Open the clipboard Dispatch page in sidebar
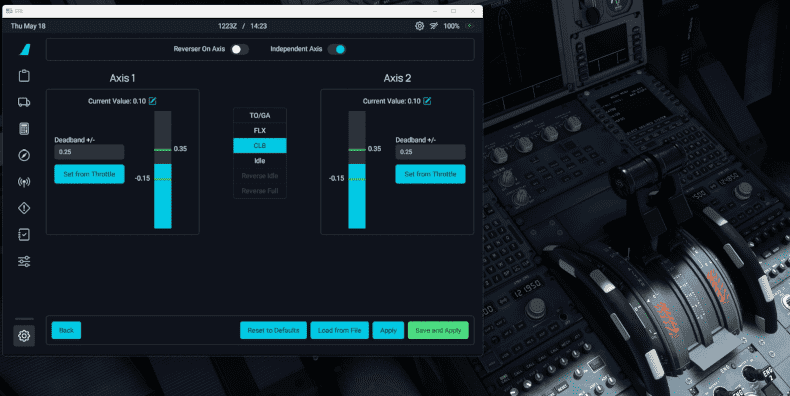 pos(24,76)
